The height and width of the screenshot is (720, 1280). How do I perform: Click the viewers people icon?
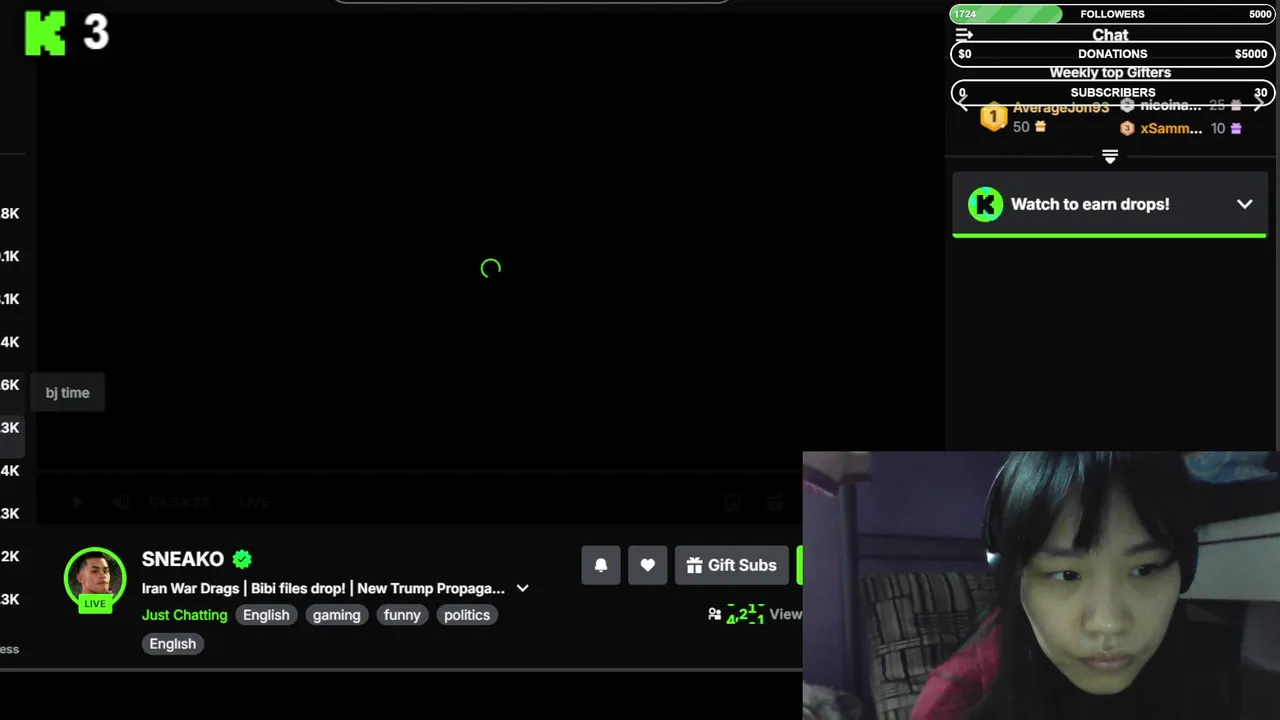point(714,614)
